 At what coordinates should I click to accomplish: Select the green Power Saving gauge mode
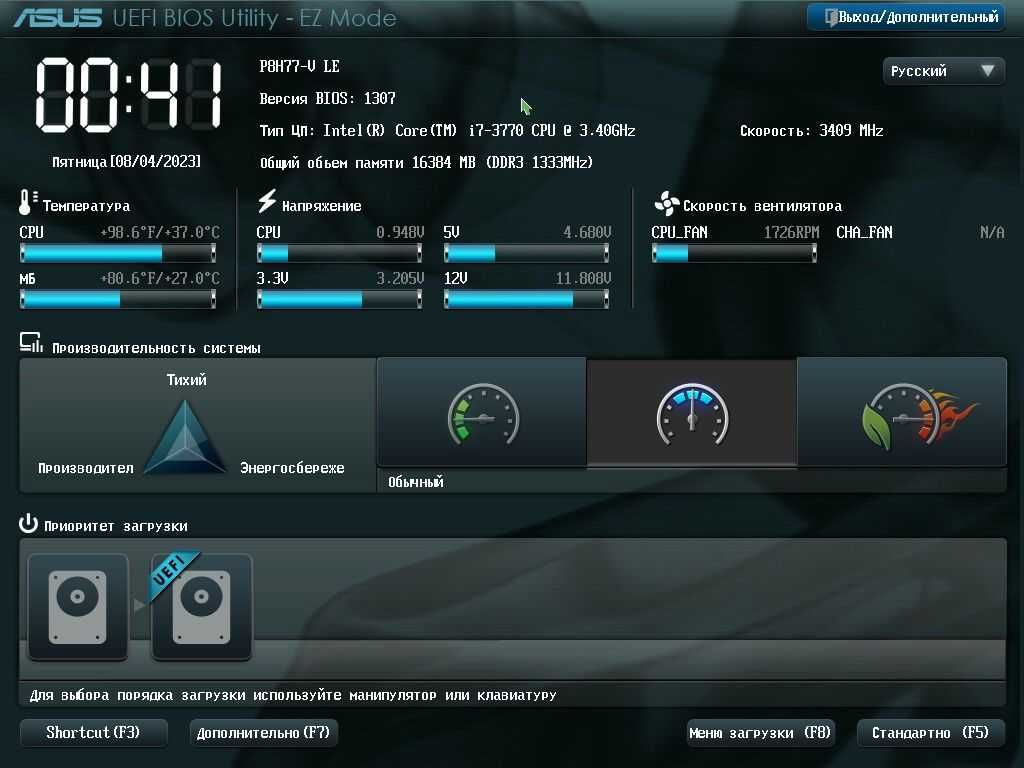click(483, 413)
